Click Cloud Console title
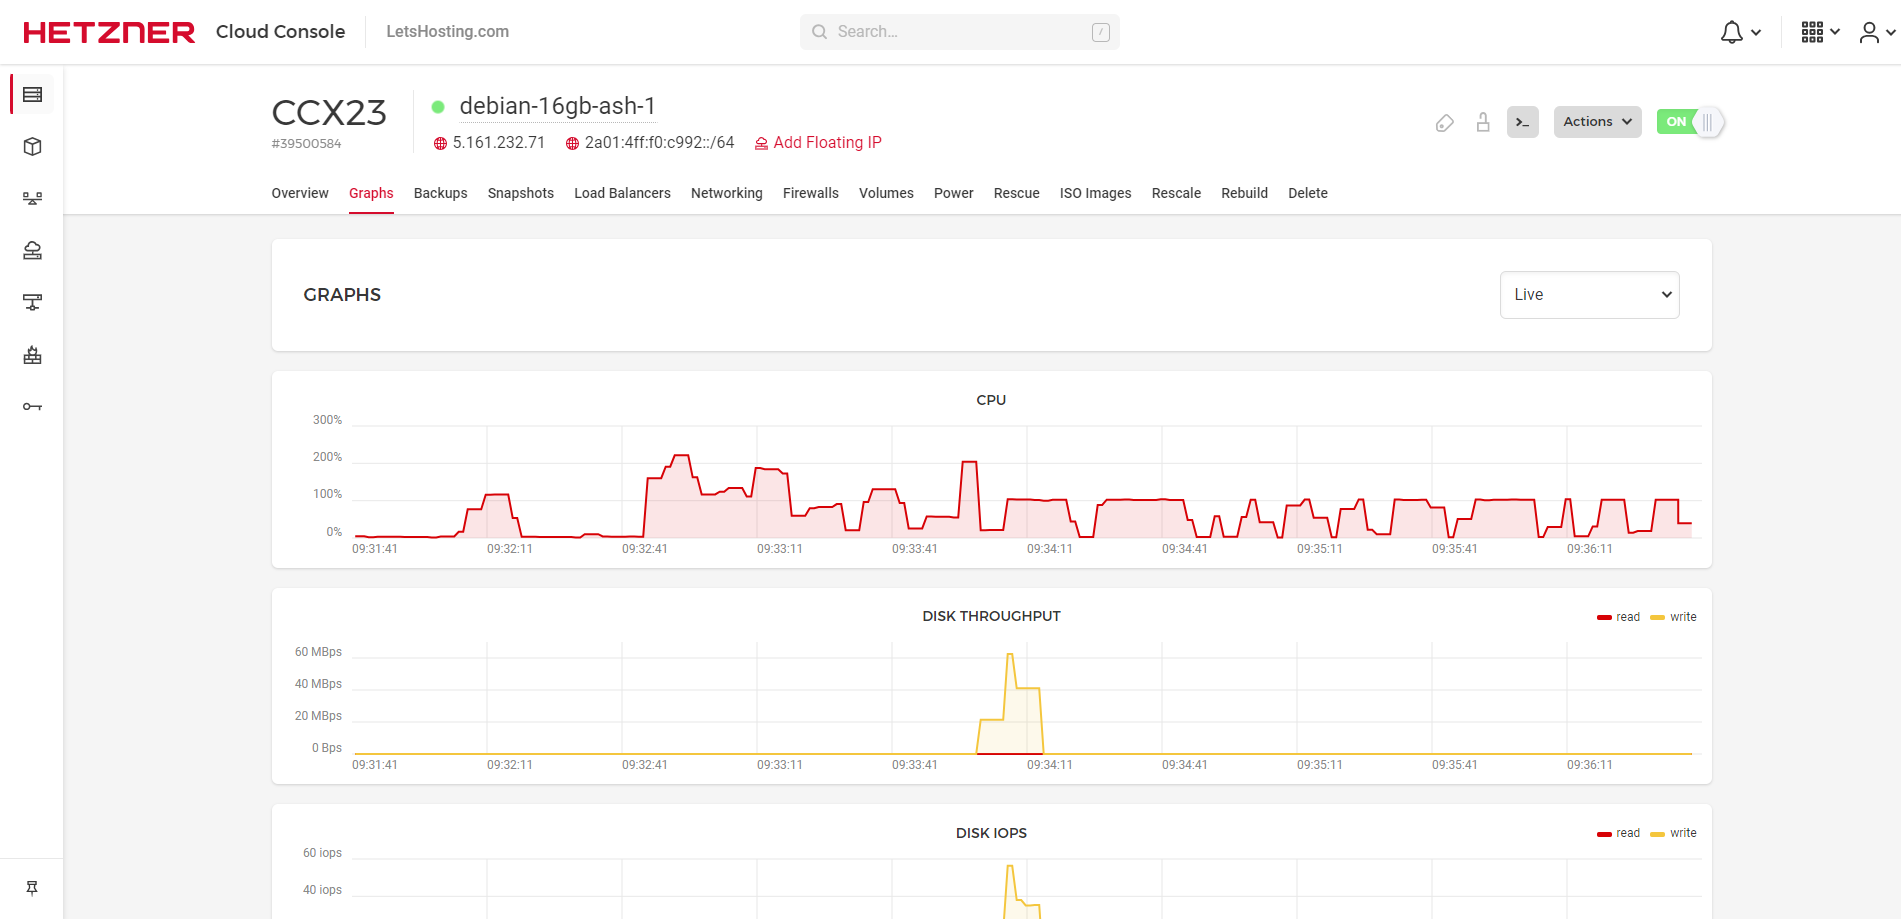Image resolution: width=1901 pixels, height=919 pixels. click(280, 32)
